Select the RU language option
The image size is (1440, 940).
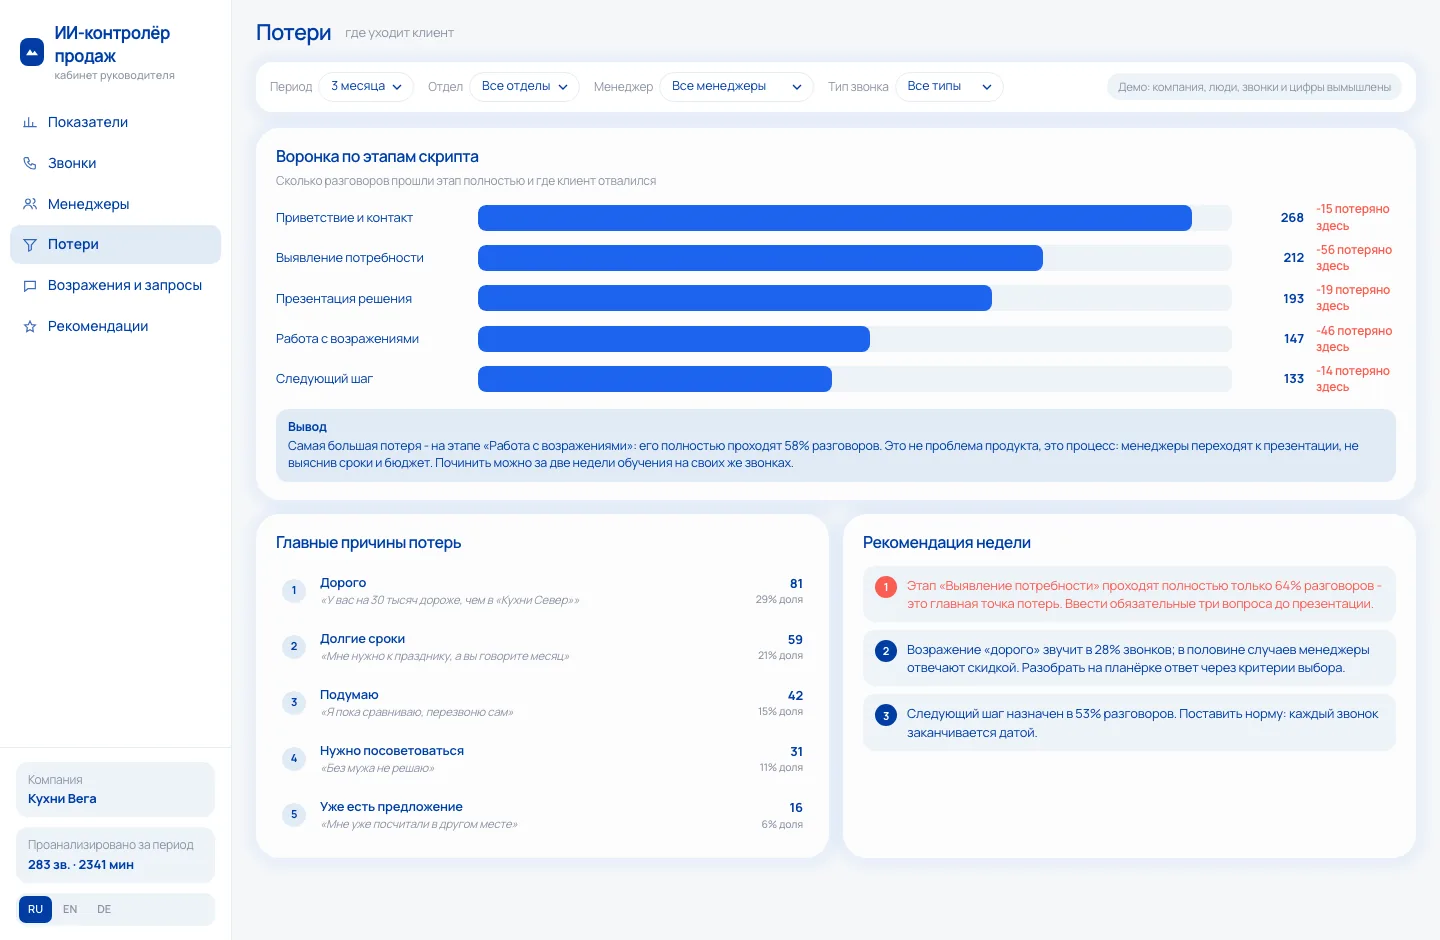35,909
